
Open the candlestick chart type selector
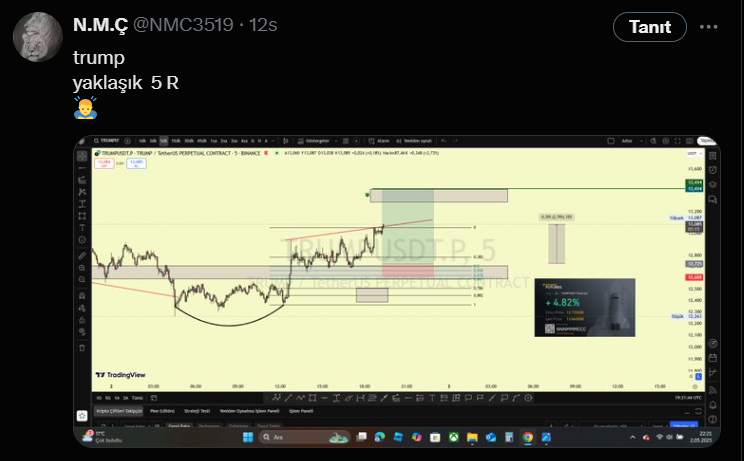pyautogui.click(x=286, y=141)
